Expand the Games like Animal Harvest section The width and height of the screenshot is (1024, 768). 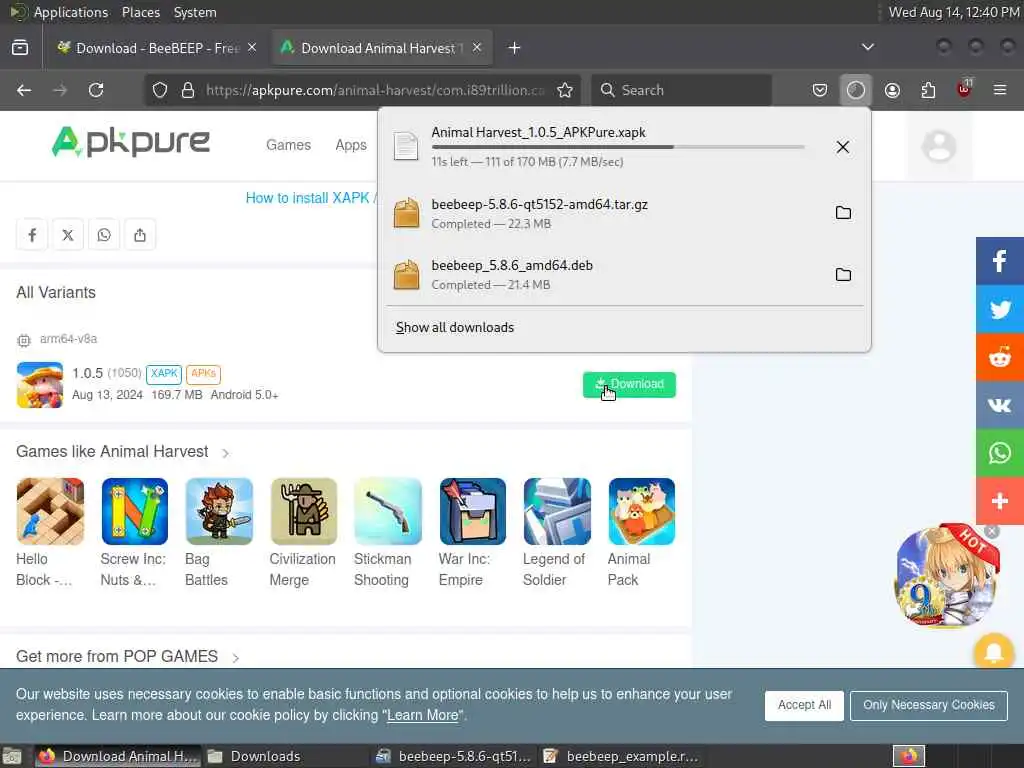(x=225, y=453)
